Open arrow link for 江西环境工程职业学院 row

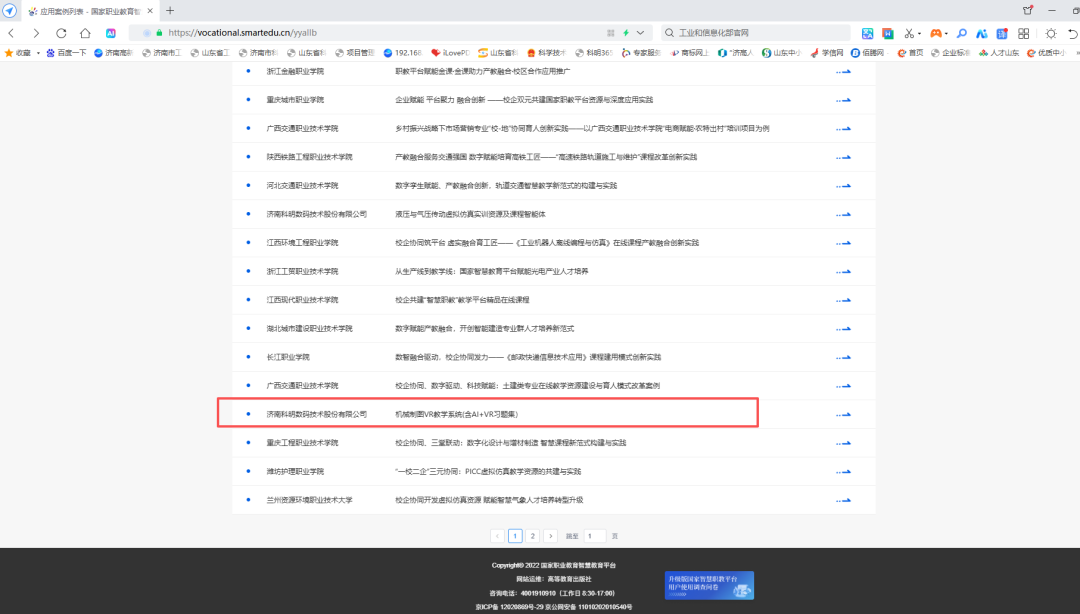844,243
